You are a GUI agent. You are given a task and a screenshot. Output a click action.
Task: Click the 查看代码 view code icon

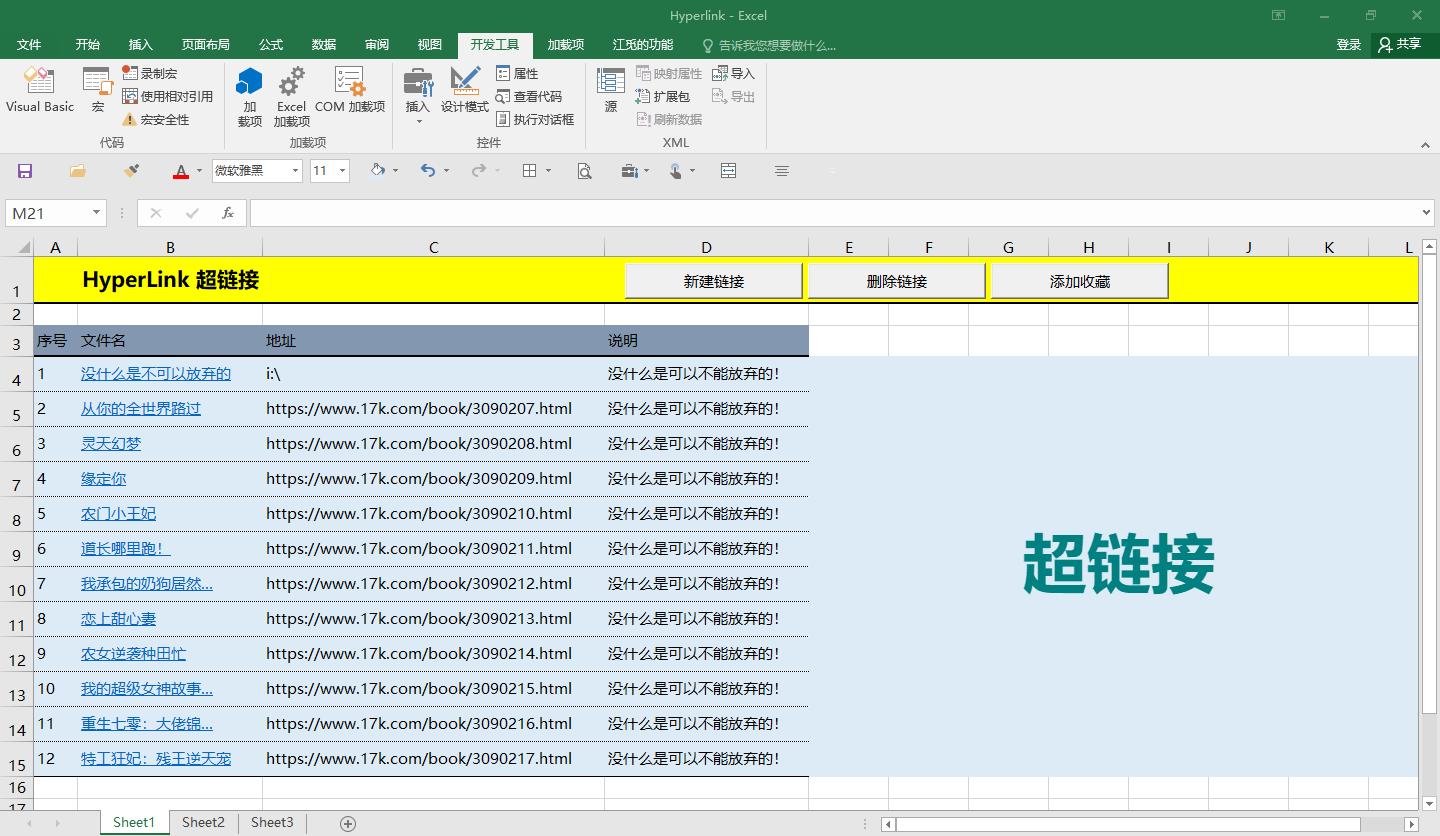(x=504, y=96)
